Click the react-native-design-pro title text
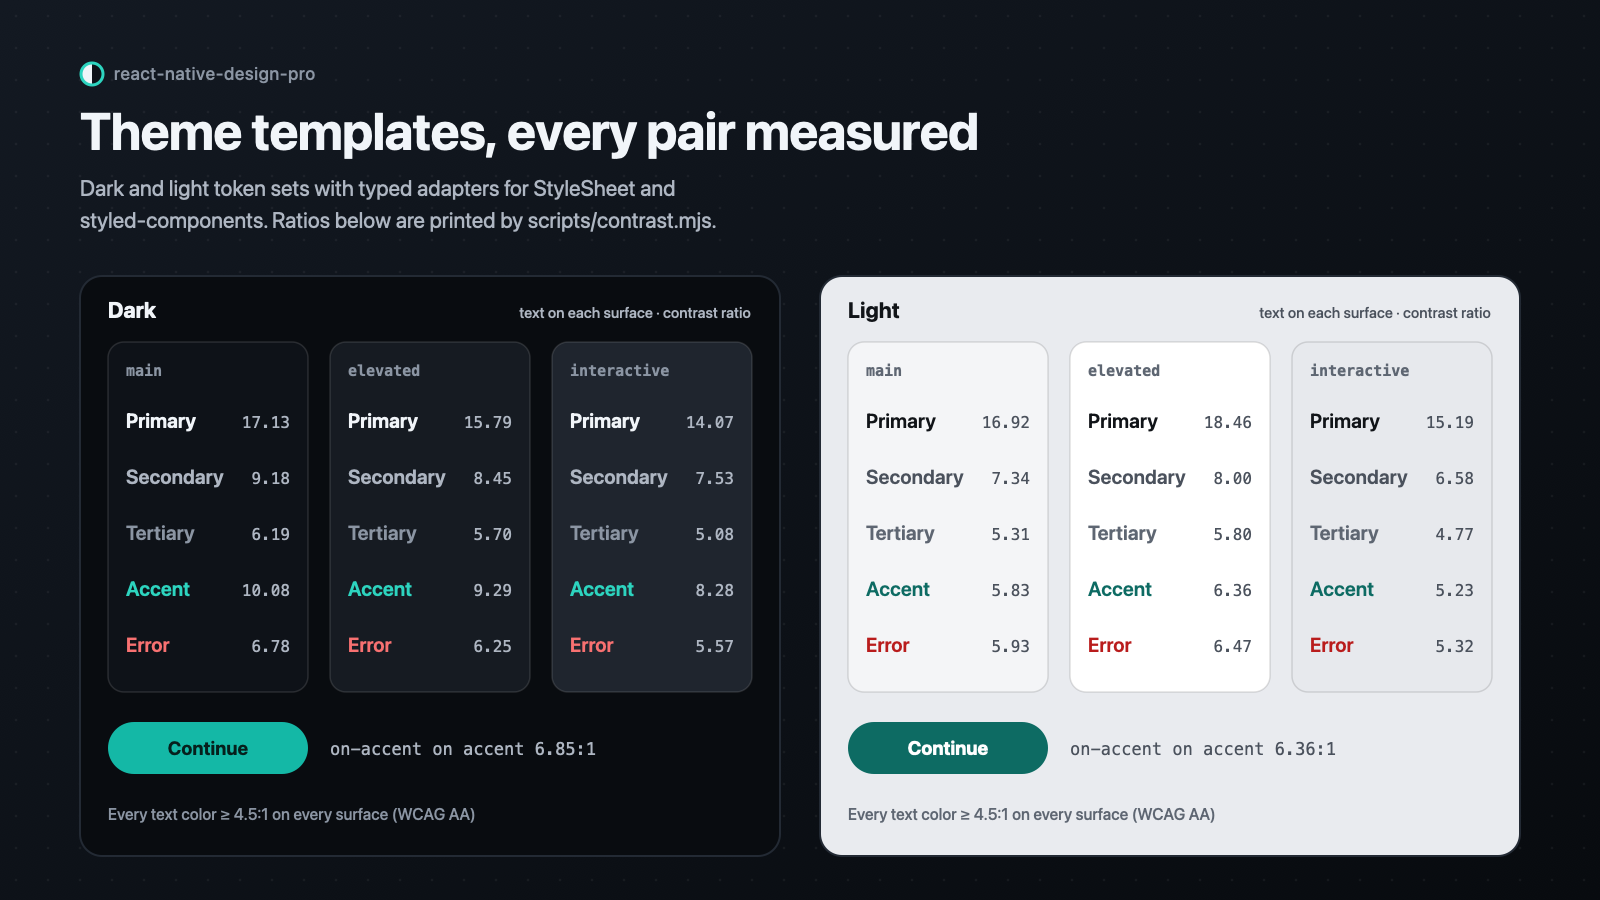 pyautogui.click(x=214, y=74)
